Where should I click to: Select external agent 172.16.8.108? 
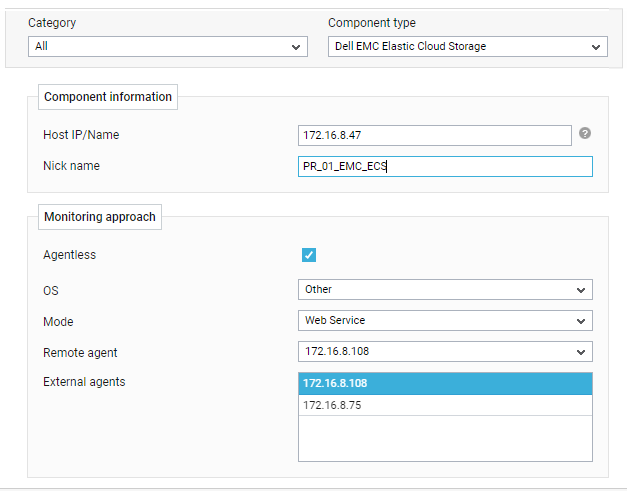(x=445, y=383)
